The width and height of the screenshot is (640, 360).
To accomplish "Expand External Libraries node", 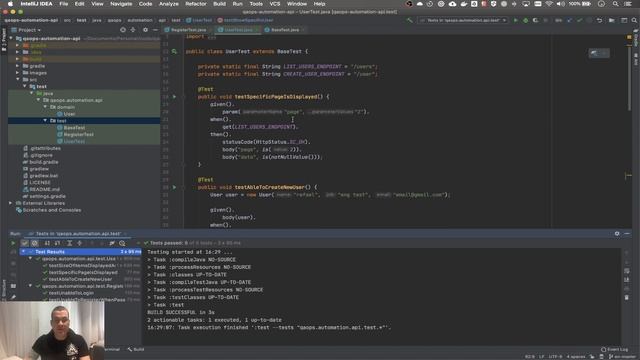I will point(11,203).
